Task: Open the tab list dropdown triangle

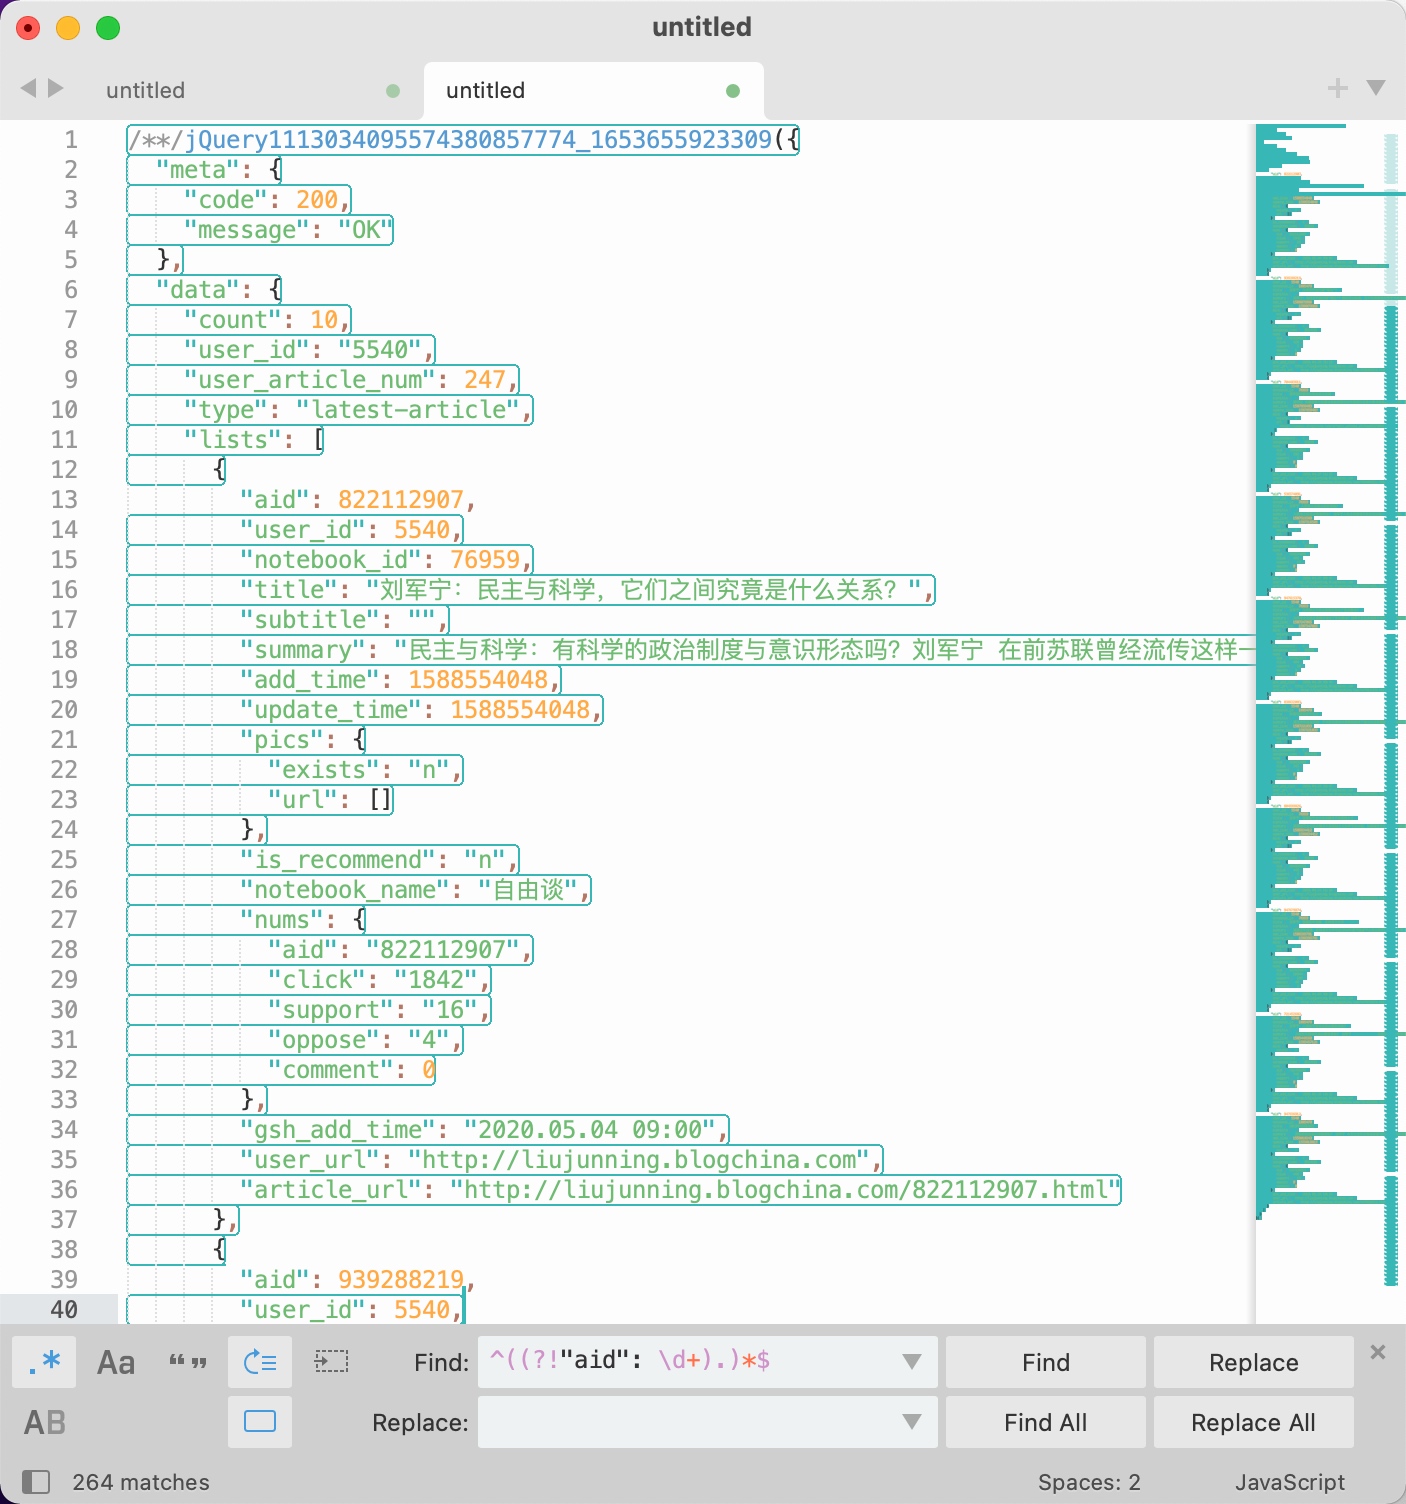Action: click(x=1376, y=88)
